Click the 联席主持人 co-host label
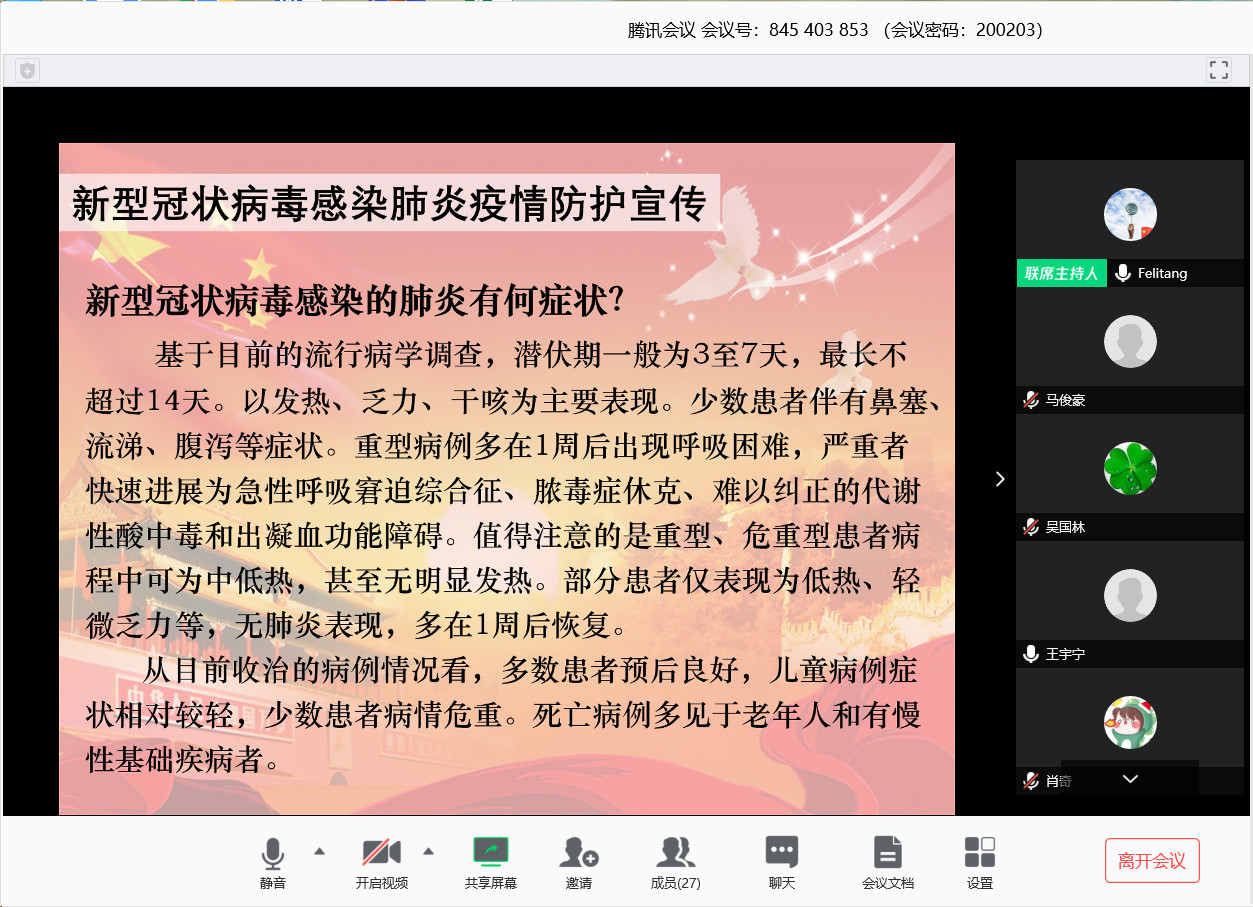 click(x=1061, y=273)
